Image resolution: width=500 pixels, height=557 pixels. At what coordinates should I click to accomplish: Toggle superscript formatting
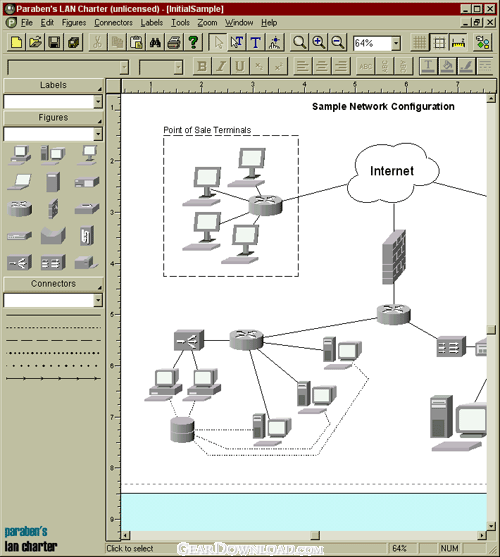click(x=278, y=66)
